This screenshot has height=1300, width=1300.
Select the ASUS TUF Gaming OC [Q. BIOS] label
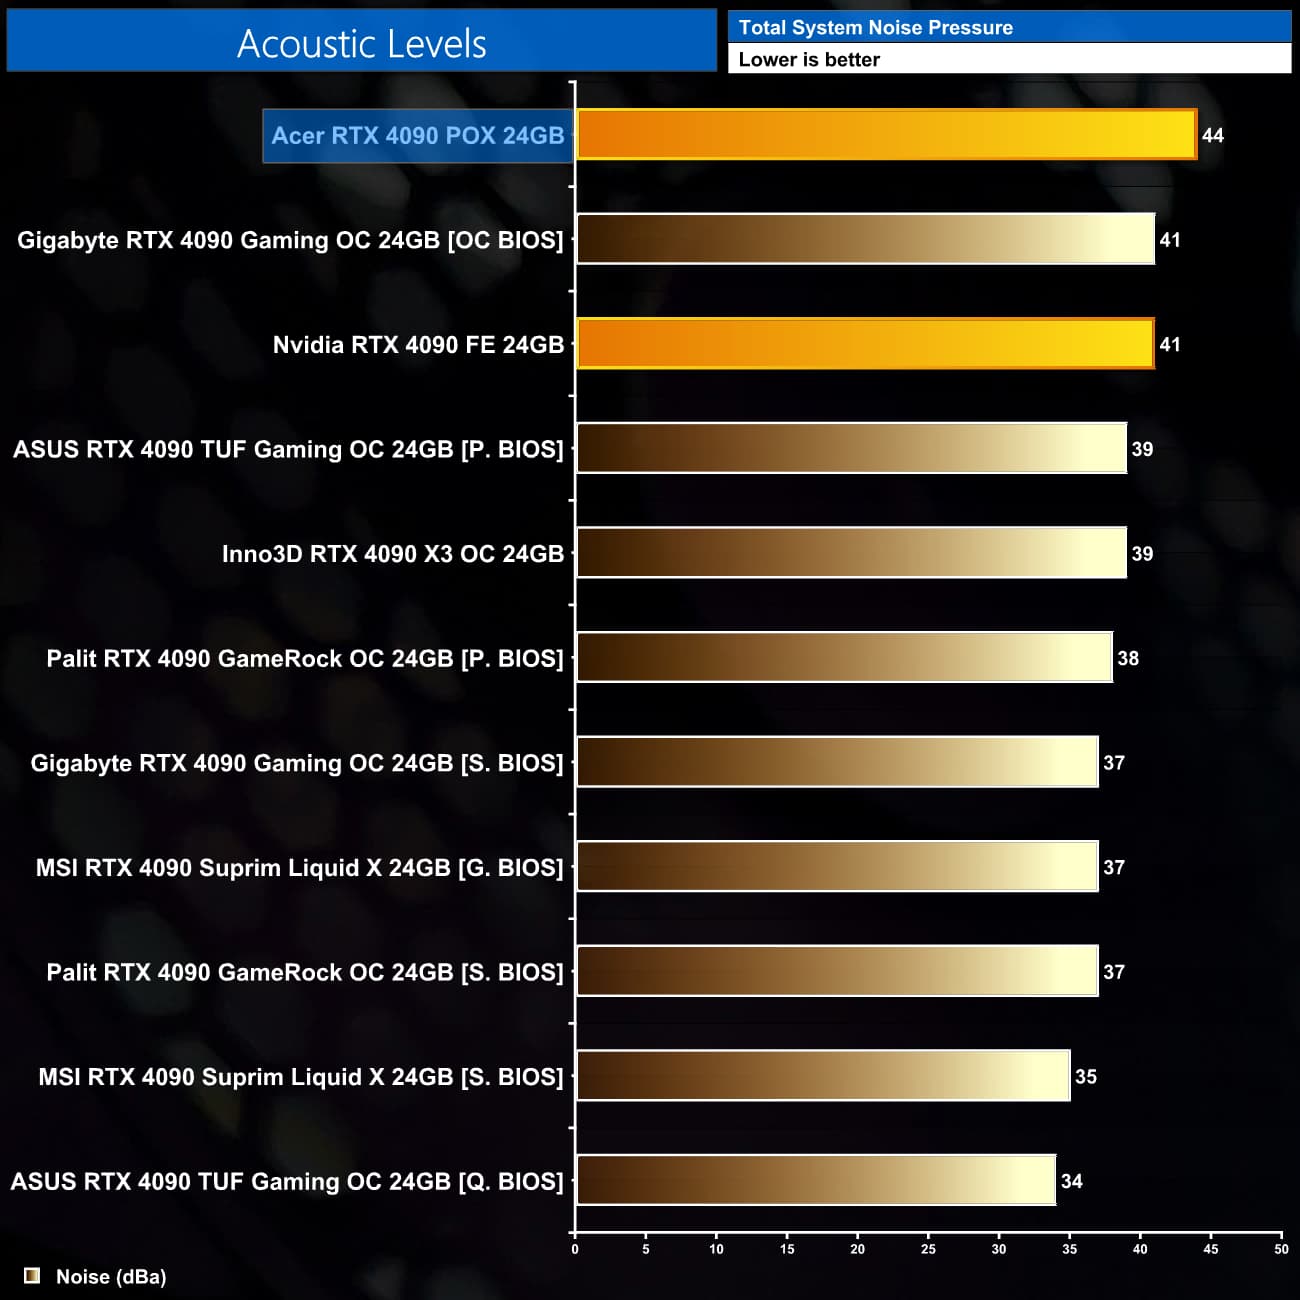pos(287,1182)
